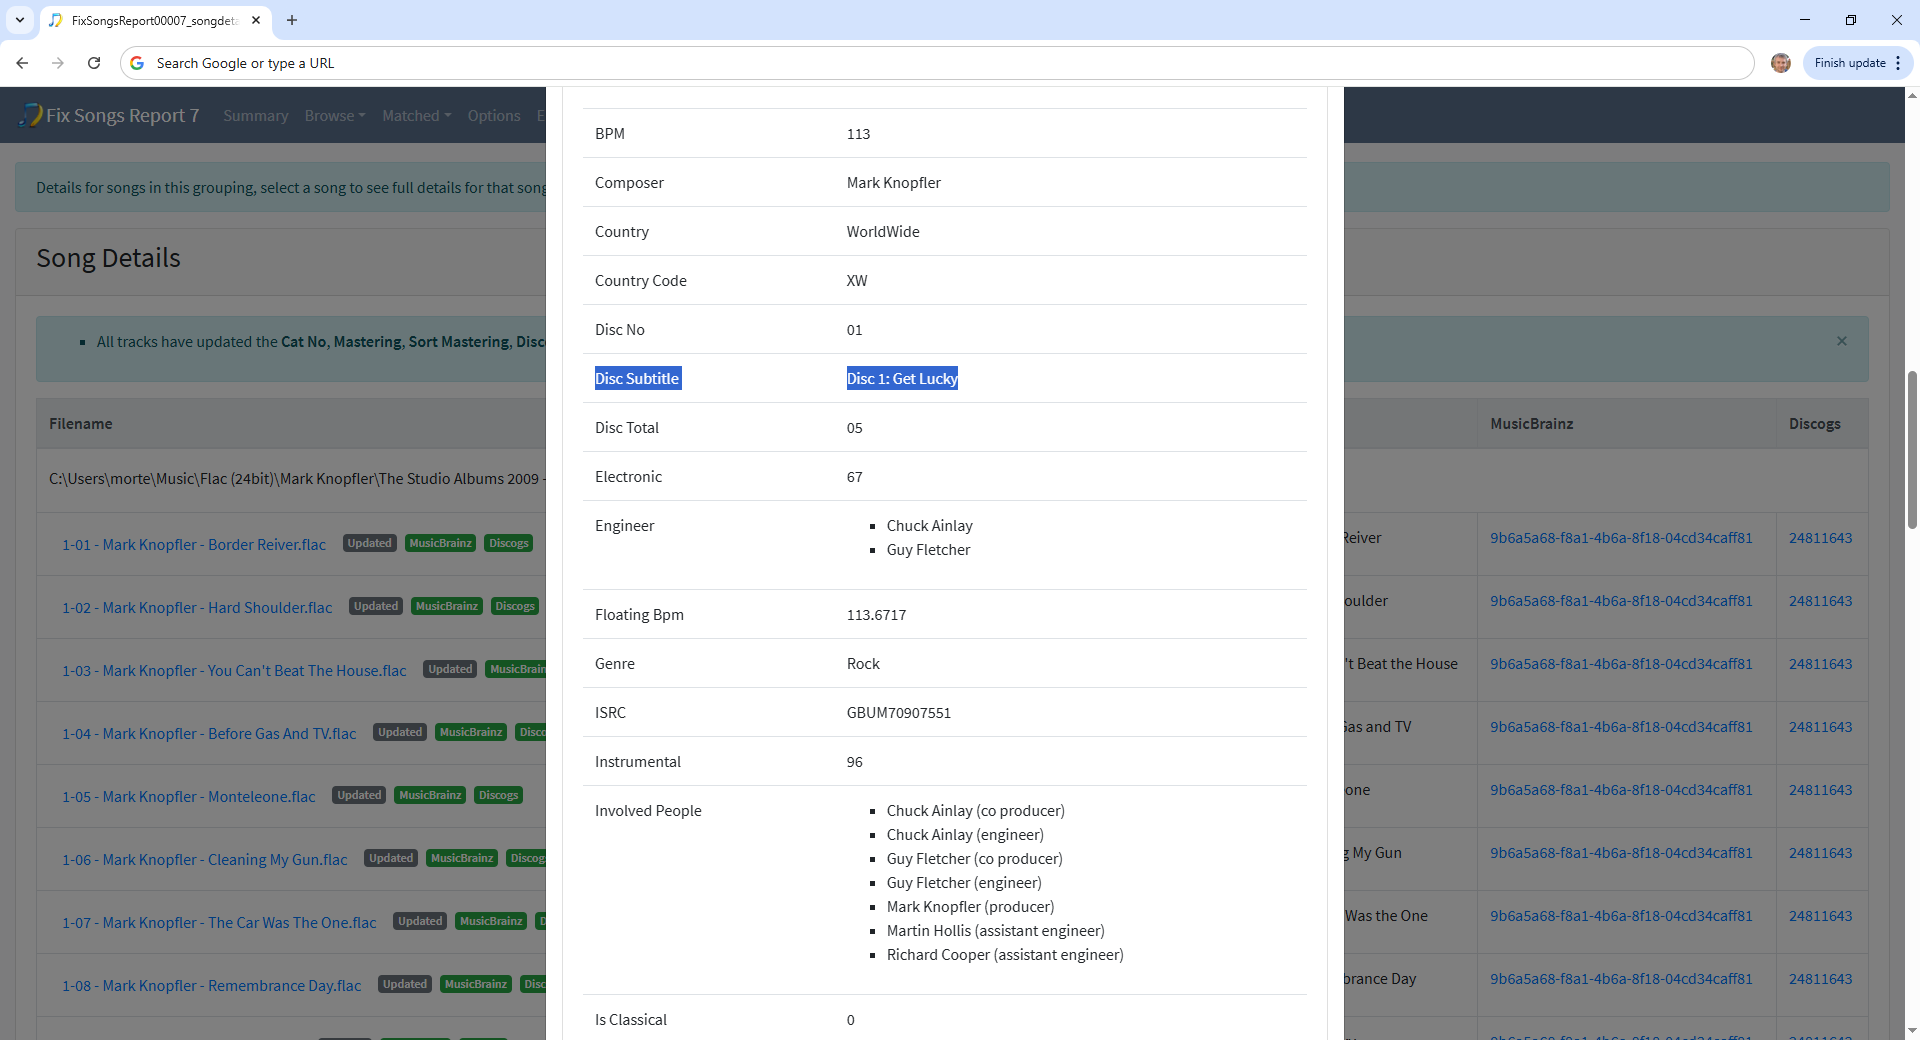This screenshot has height=1040, width=1920.
Task: Open MusicBrainz ID link for Hard Shoulder row
Action: (x=1620, y=601)
